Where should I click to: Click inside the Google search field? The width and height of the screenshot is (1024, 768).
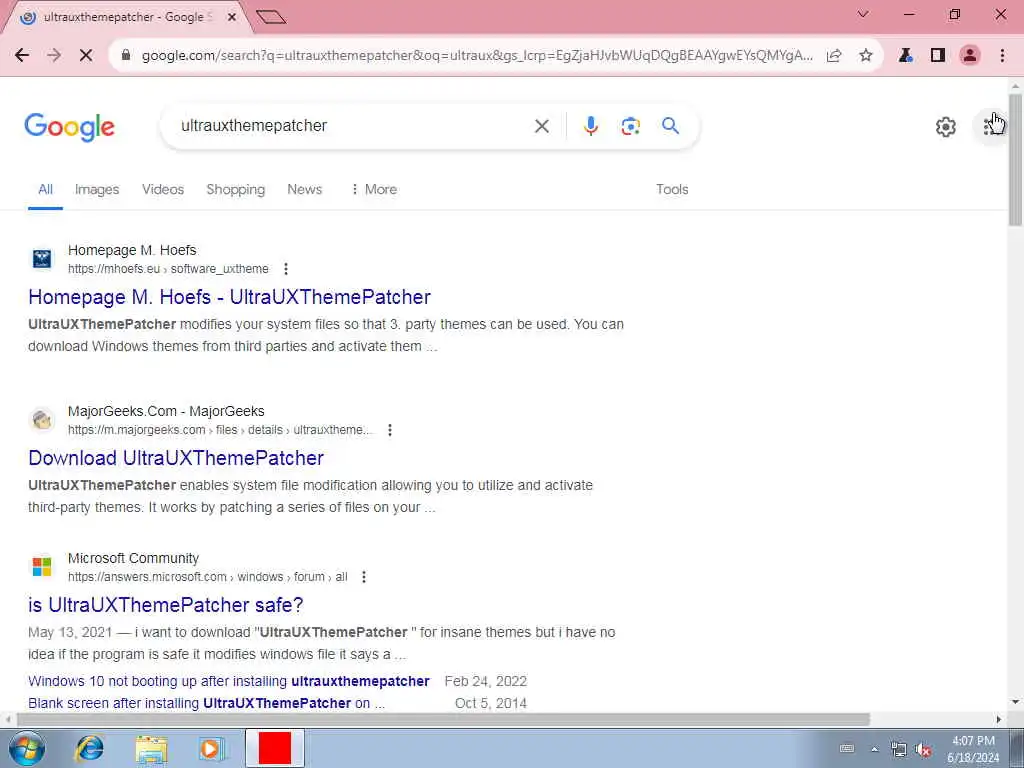click(353, 125)
